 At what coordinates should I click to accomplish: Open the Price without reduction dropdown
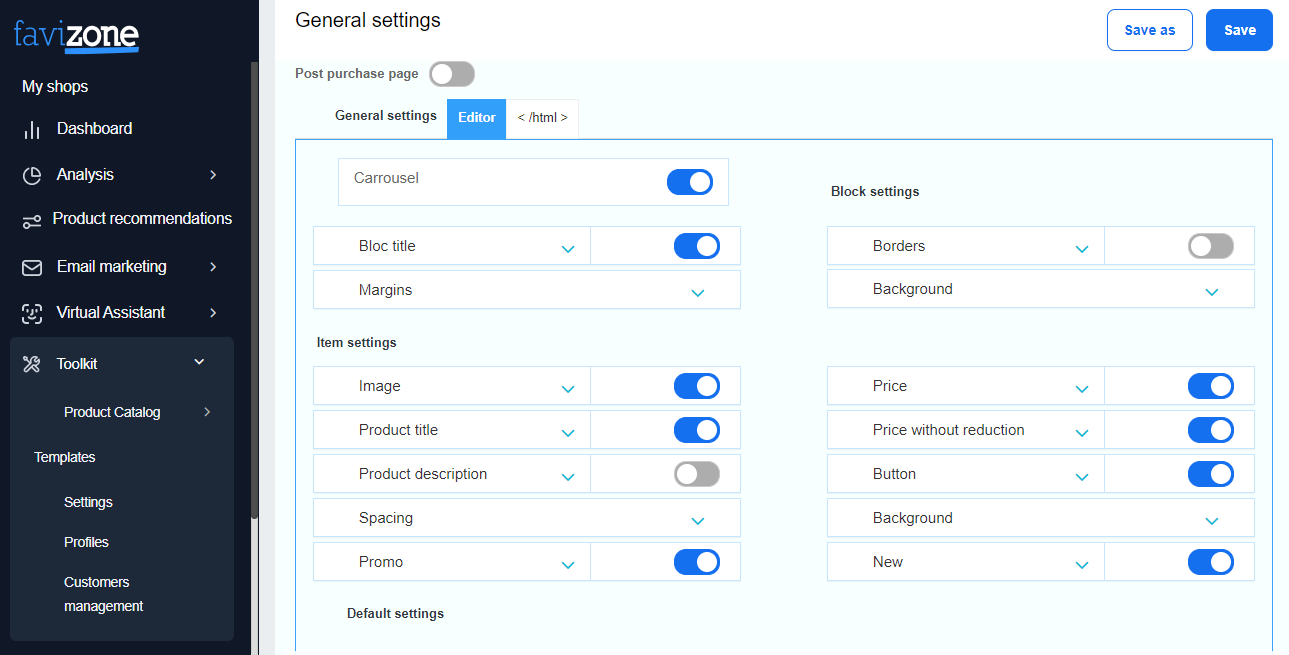(x=1082, y=432)
